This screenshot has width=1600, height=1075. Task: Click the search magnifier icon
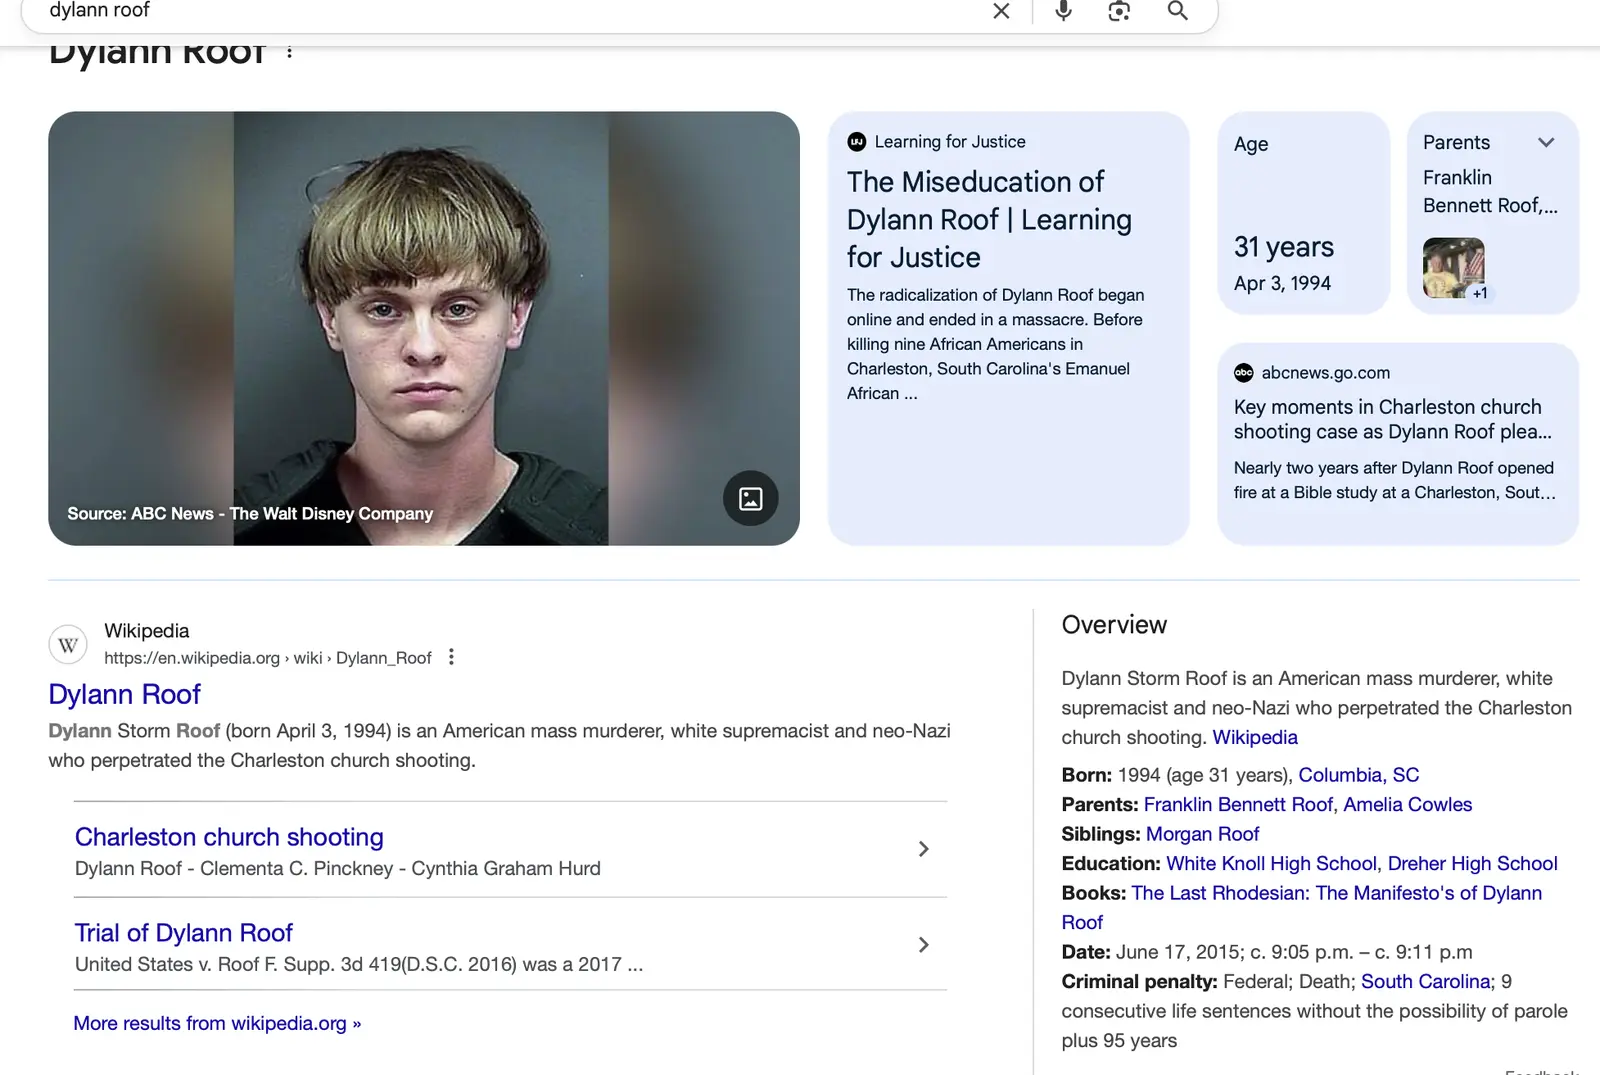[x=1176, y=11]
